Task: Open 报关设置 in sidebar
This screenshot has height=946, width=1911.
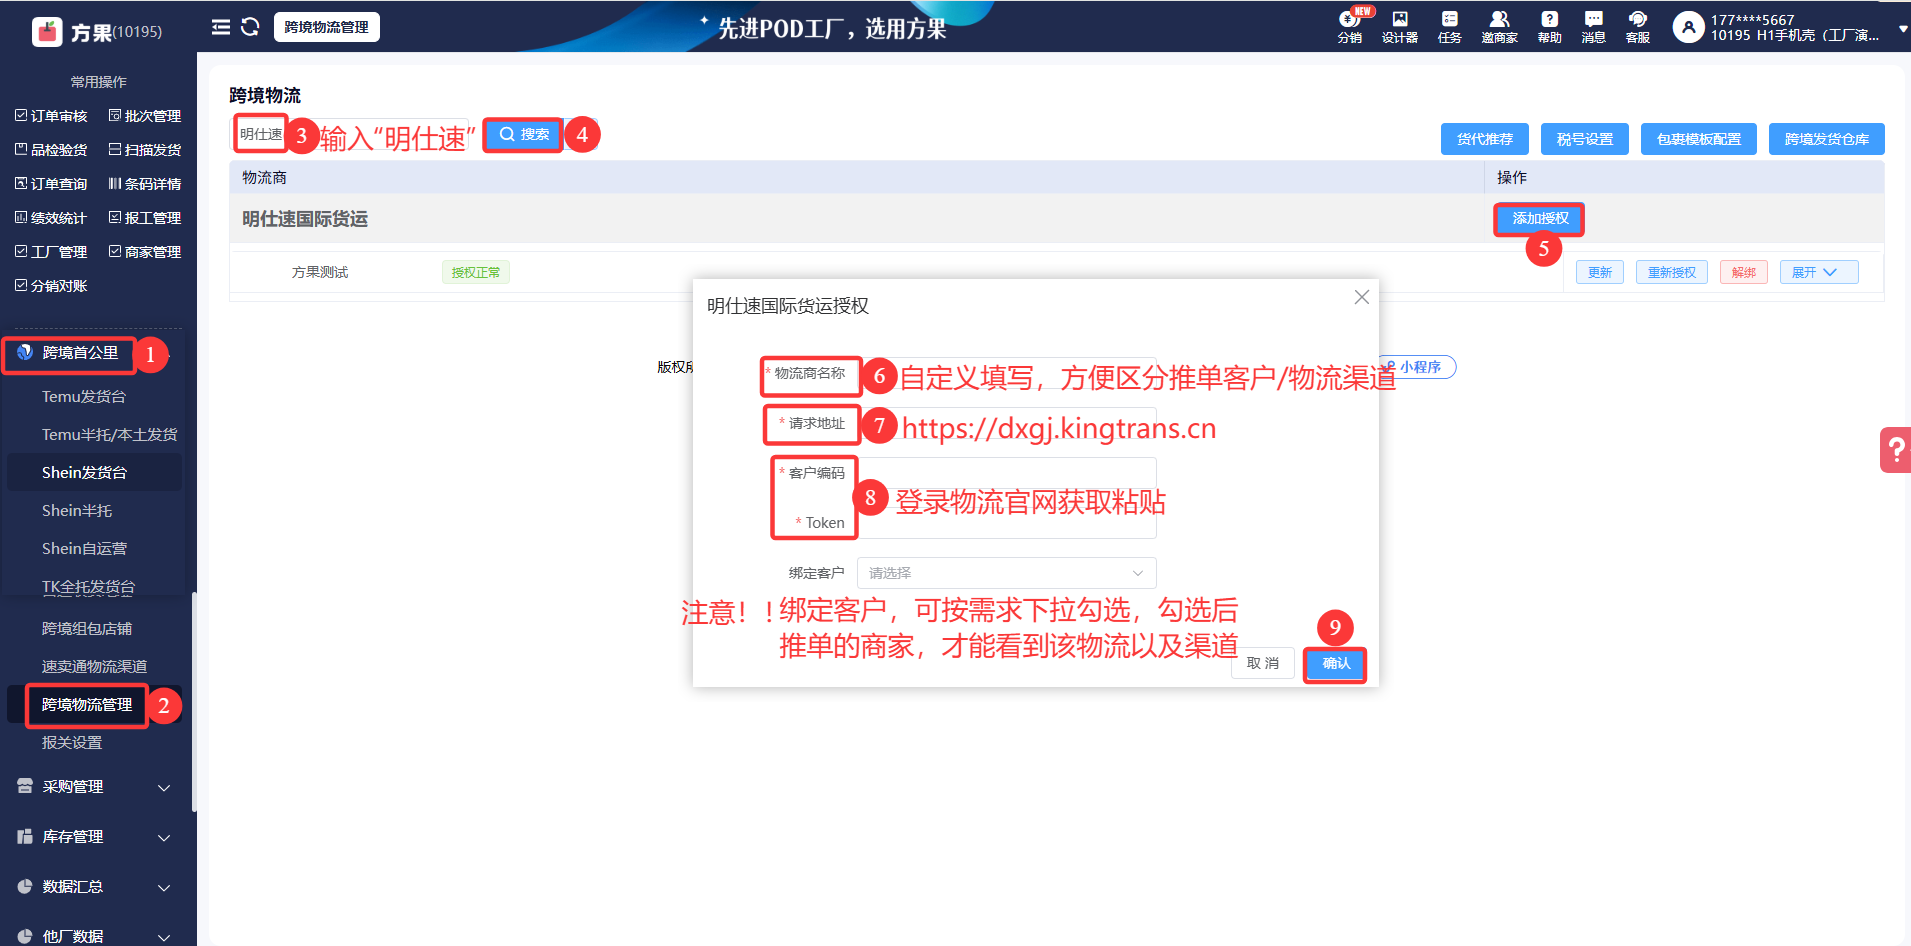Action: 72,743
